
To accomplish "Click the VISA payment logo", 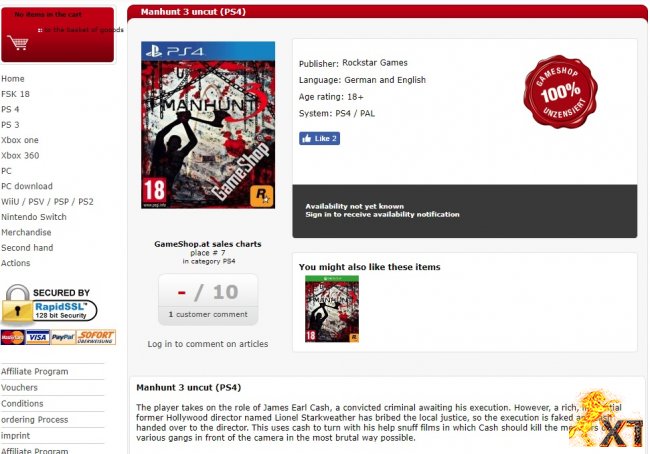I will 38,337.
